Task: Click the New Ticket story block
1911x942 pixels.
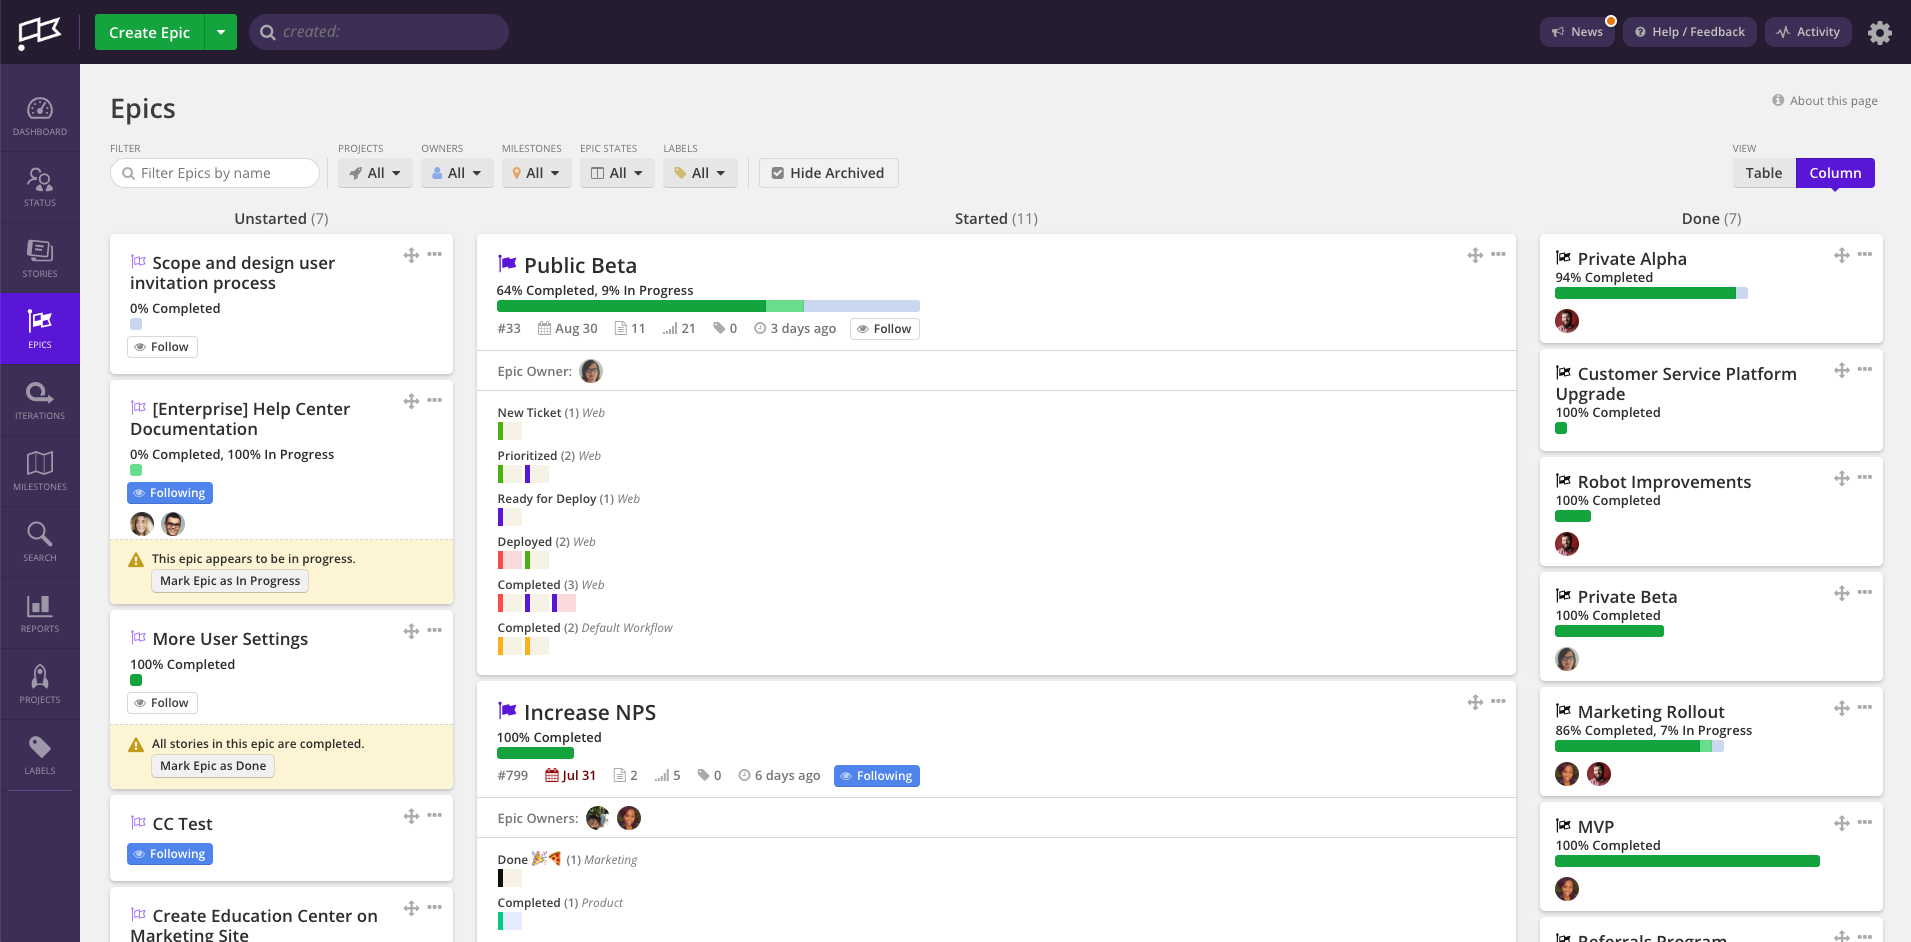Action: pyautogui.click(x=510, y=431)
